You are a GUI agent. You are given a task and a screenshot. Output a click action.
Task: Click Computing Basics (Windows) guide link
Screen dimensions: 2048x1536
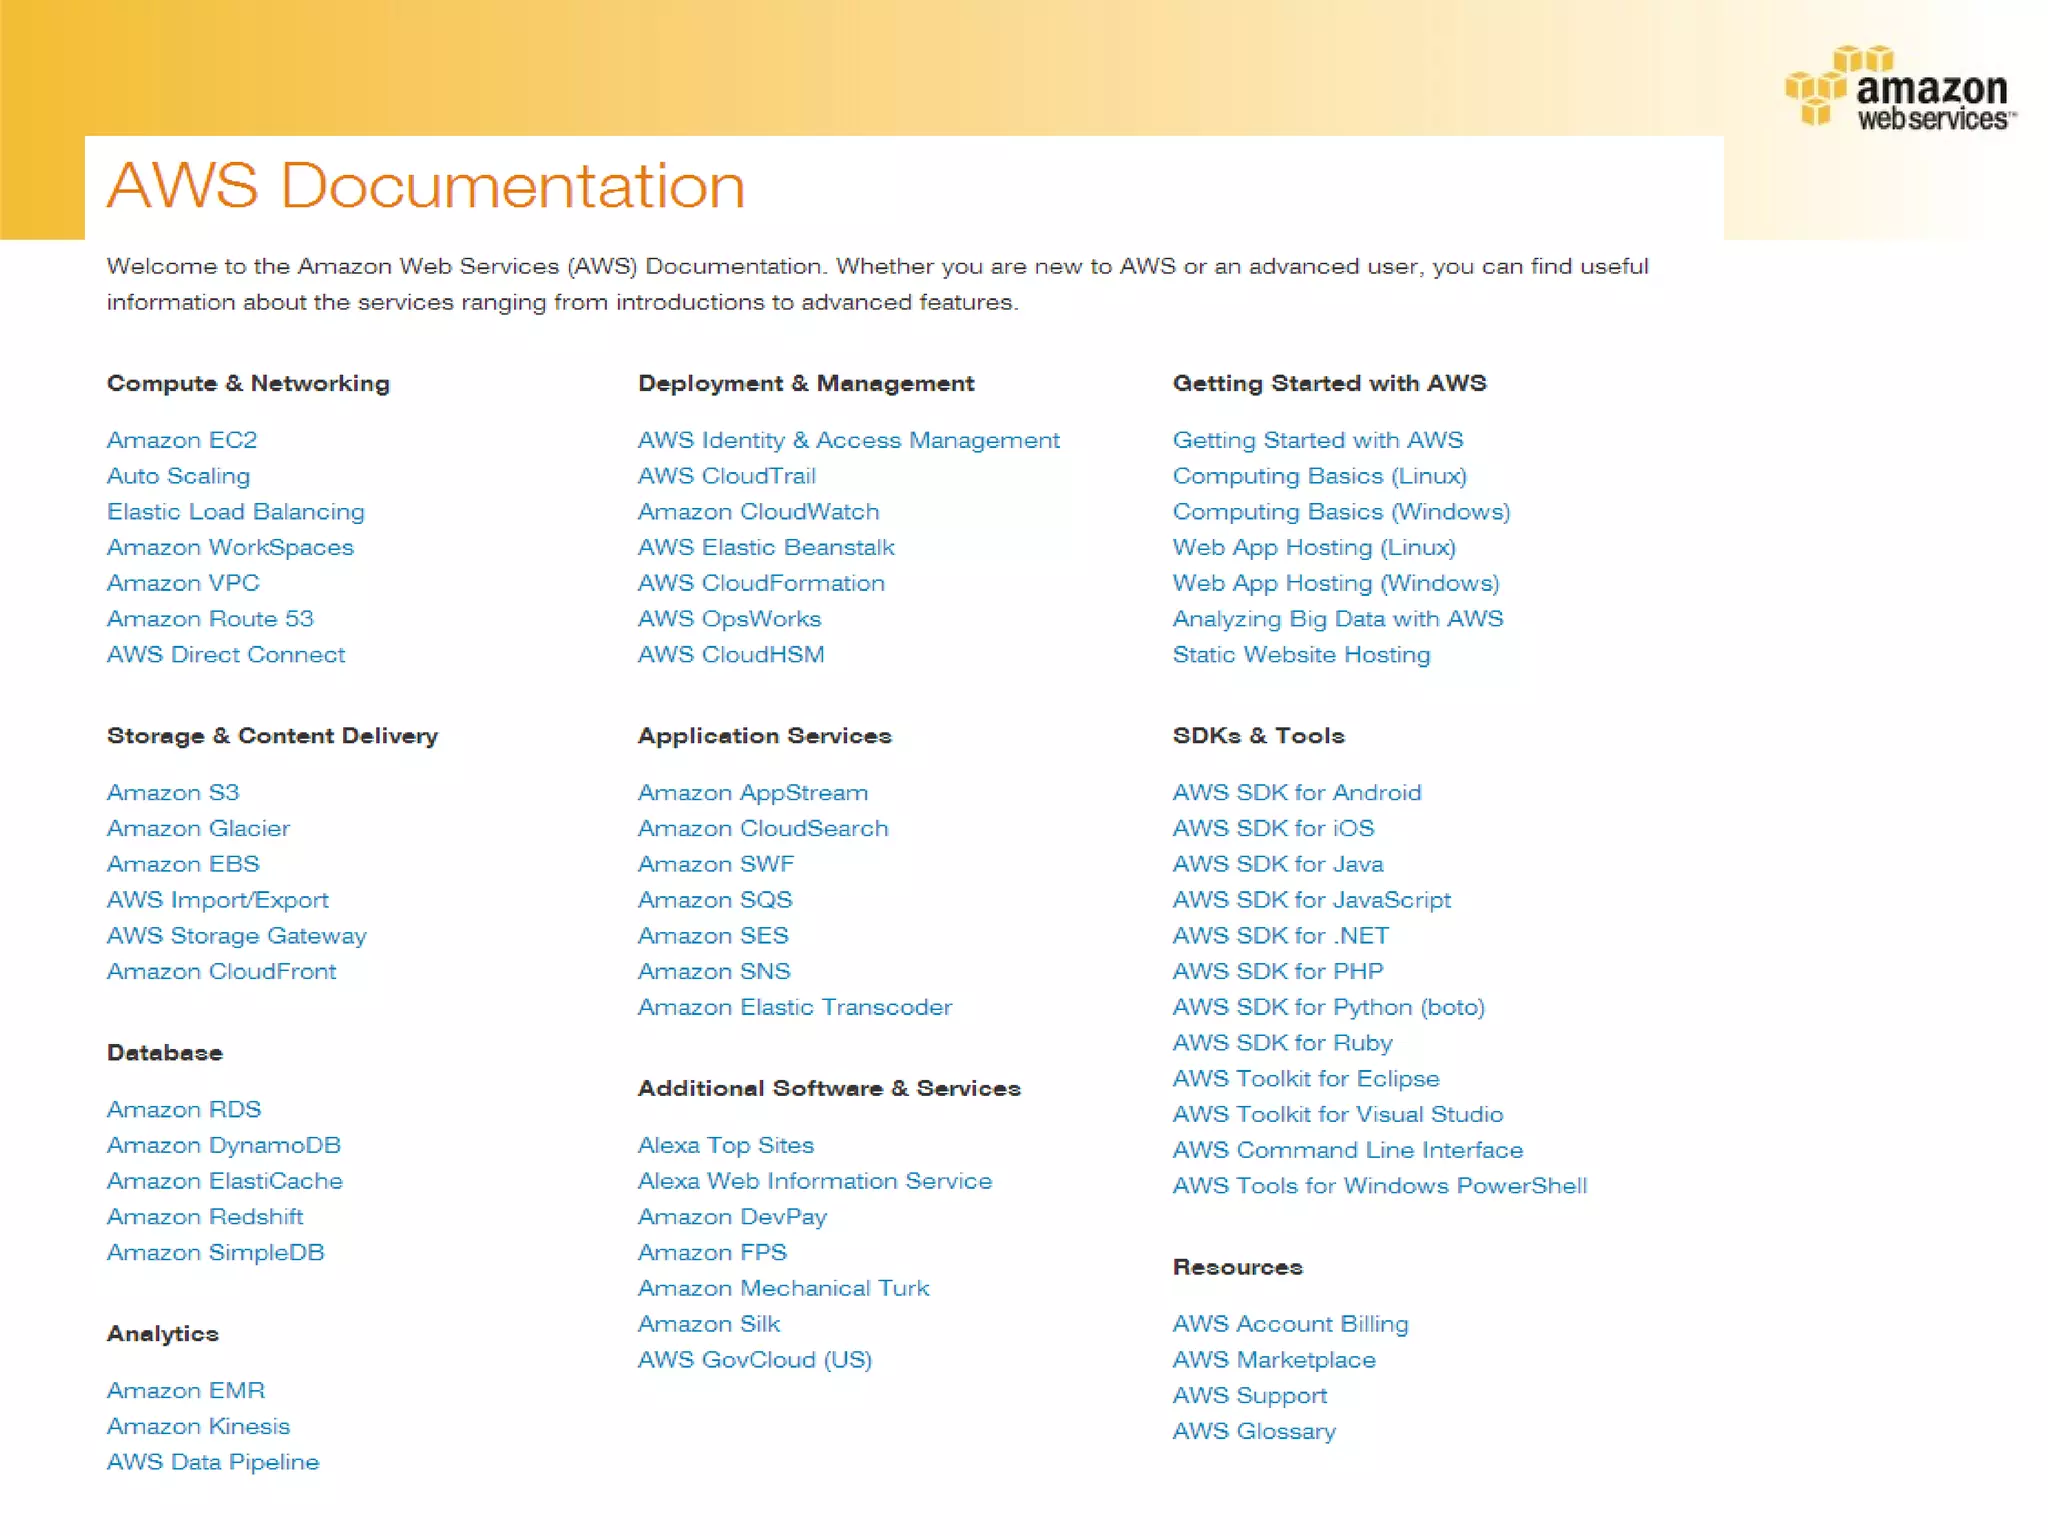(x=1341, y=512)
